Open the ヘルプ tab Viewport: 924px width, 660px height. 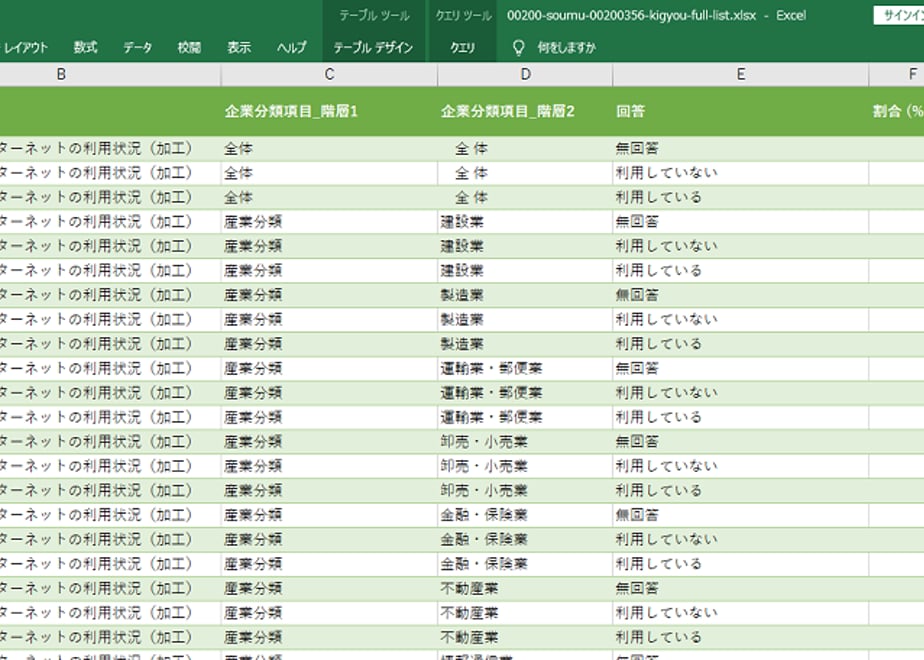tap(292, 47)
